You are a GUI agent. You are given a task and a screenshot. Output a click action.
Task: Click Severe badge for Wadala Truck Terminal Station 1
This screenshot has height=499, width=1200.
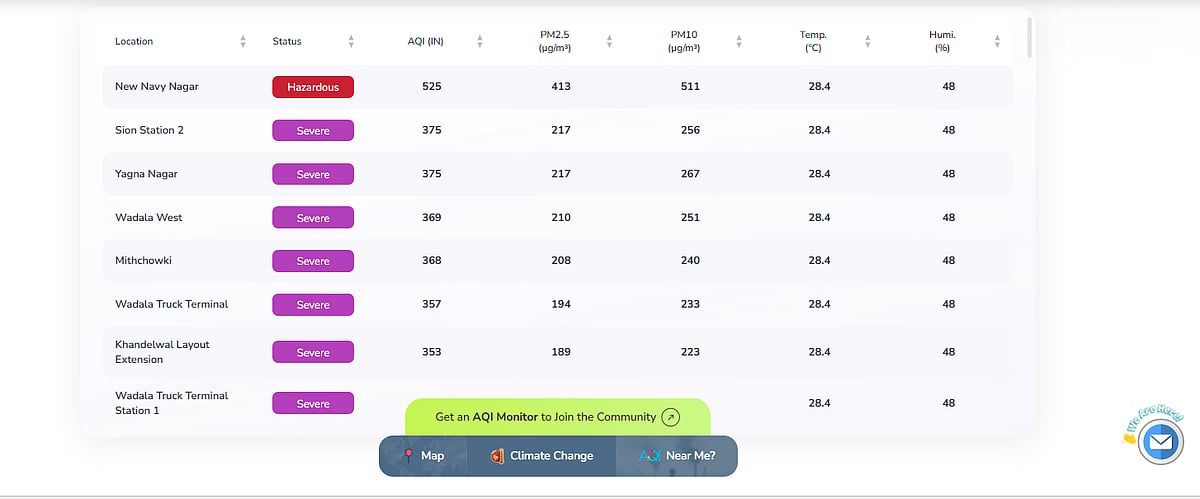[313, 403]
